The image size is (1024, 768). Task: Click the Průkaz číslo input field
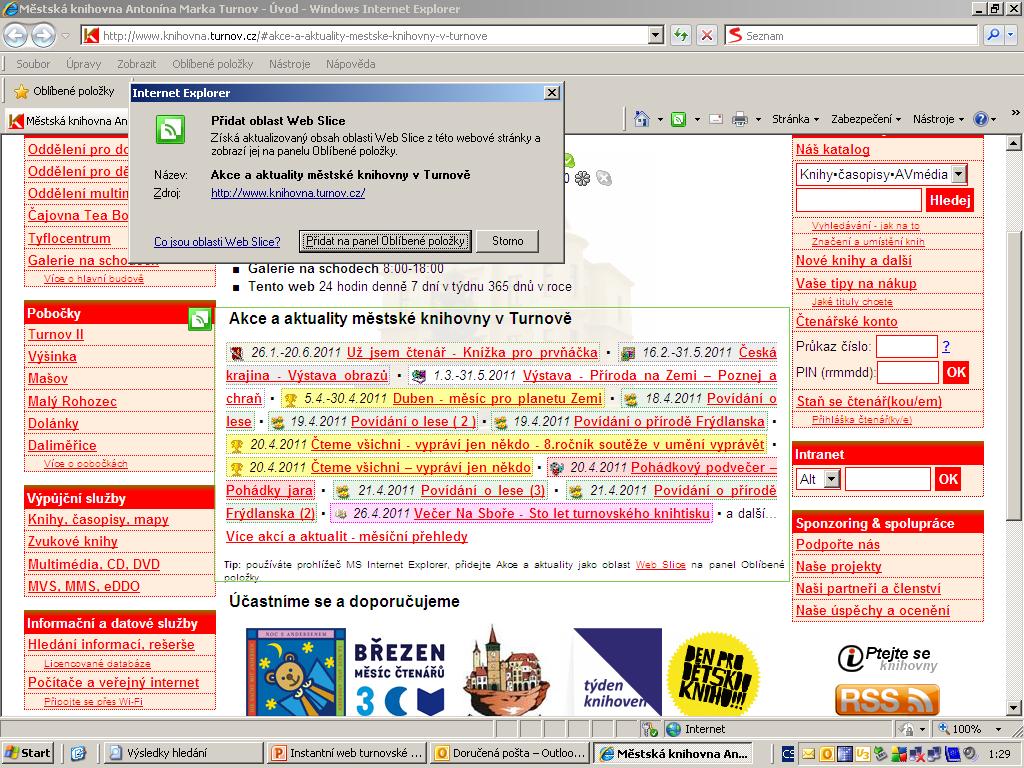point(906,347)
